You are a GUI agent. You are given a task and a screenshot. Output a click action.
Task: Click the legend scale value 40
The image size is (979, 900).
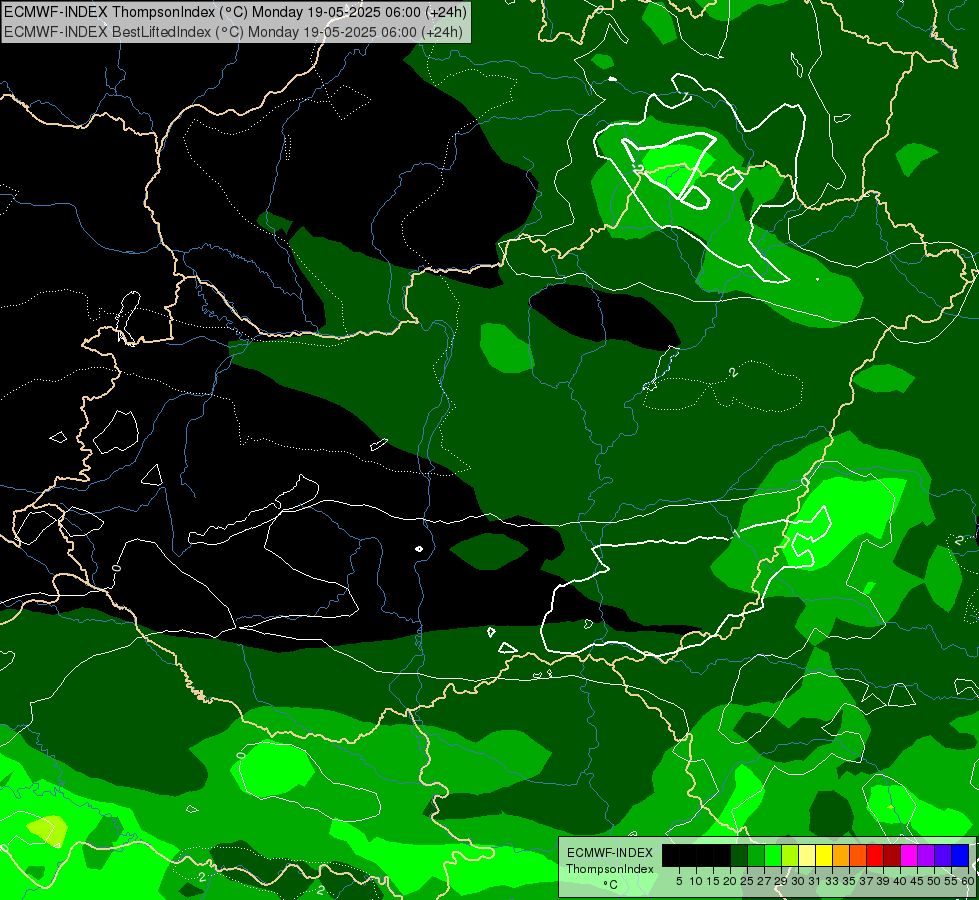tap(900, 881)
